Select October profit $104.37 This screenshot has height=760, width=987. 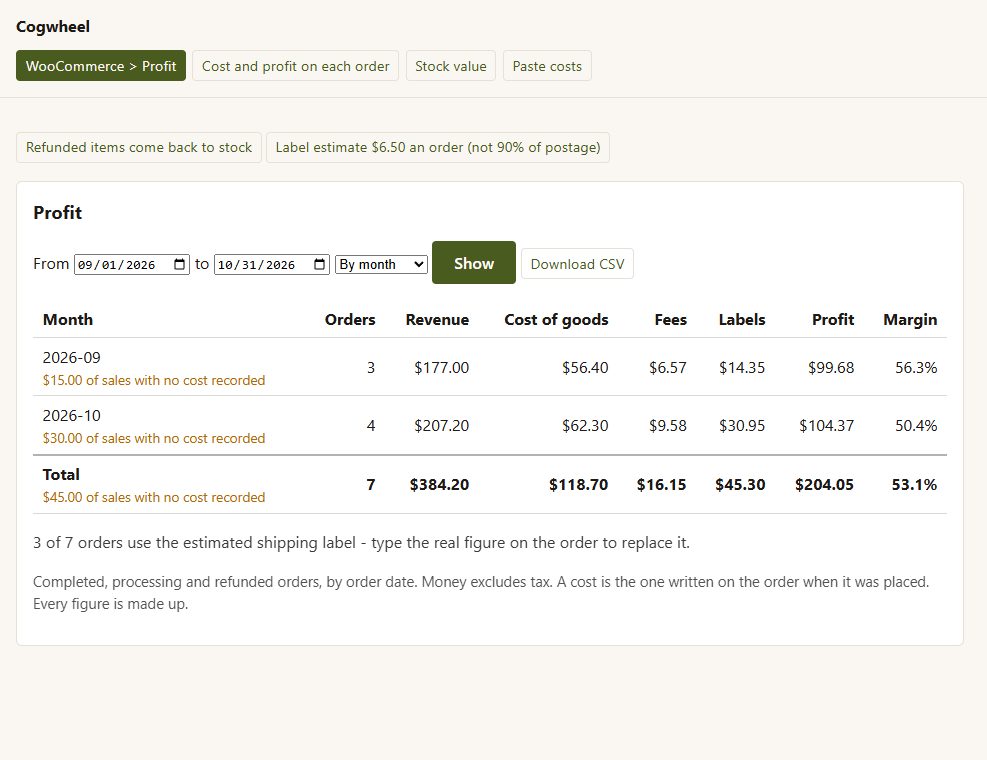point(826,426)
